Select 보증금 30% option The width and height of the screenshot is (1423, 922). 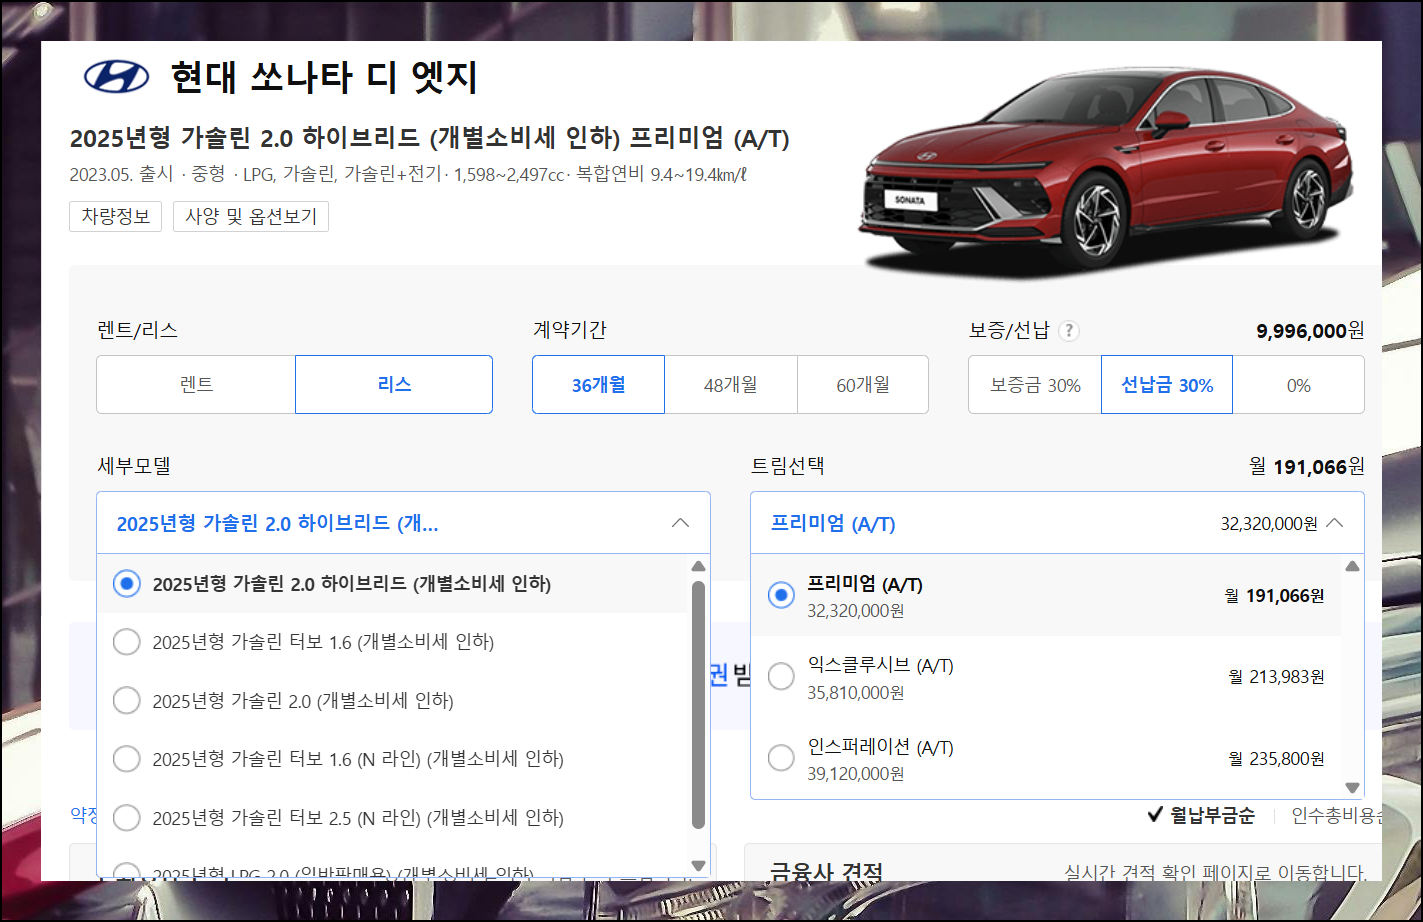coord(1035,385)
